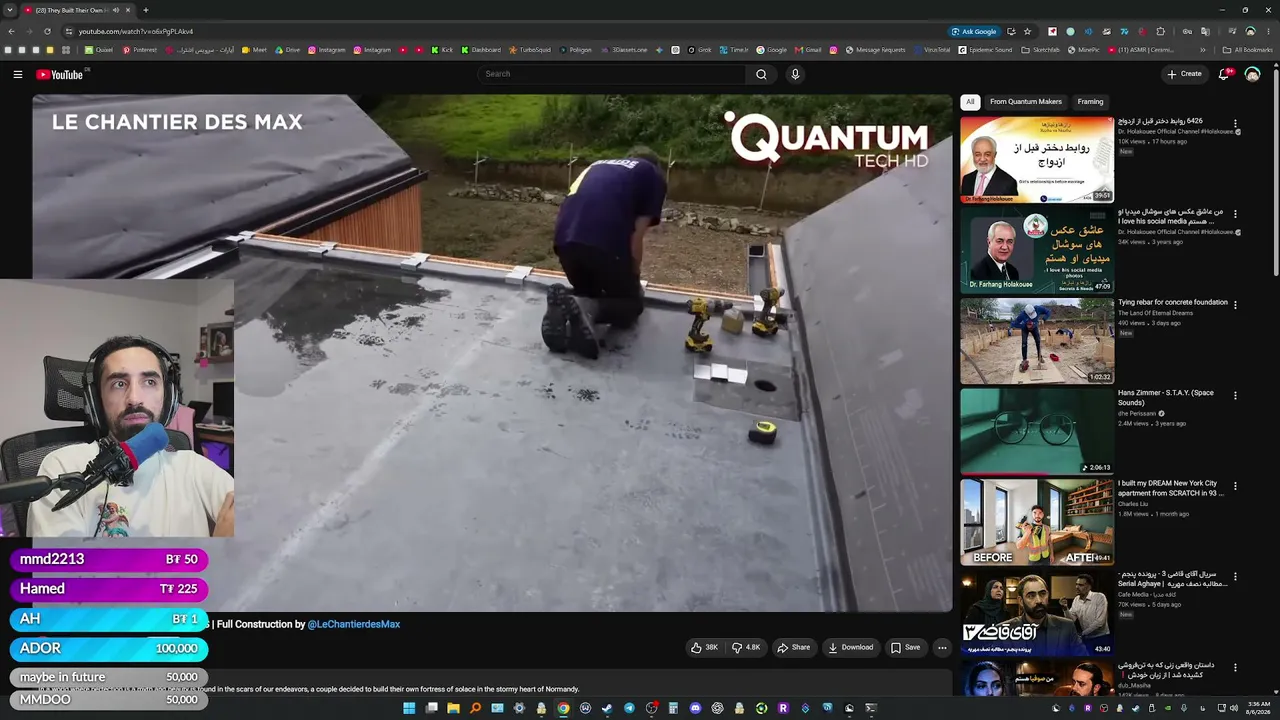Click the Download button
The image size is (1280, 720).
(850, 647)
